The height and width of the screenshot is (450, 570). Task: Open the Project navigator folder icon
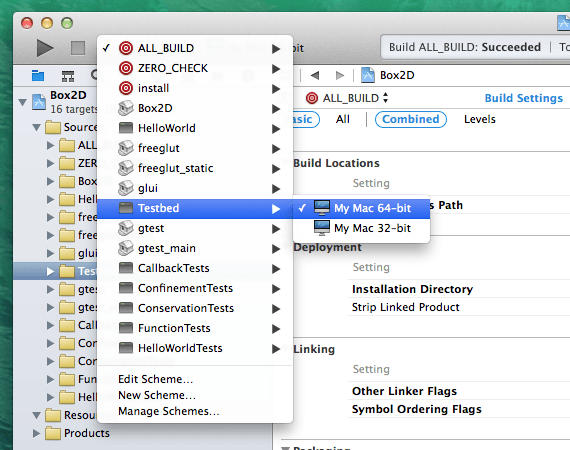click(x=38, y=75)
